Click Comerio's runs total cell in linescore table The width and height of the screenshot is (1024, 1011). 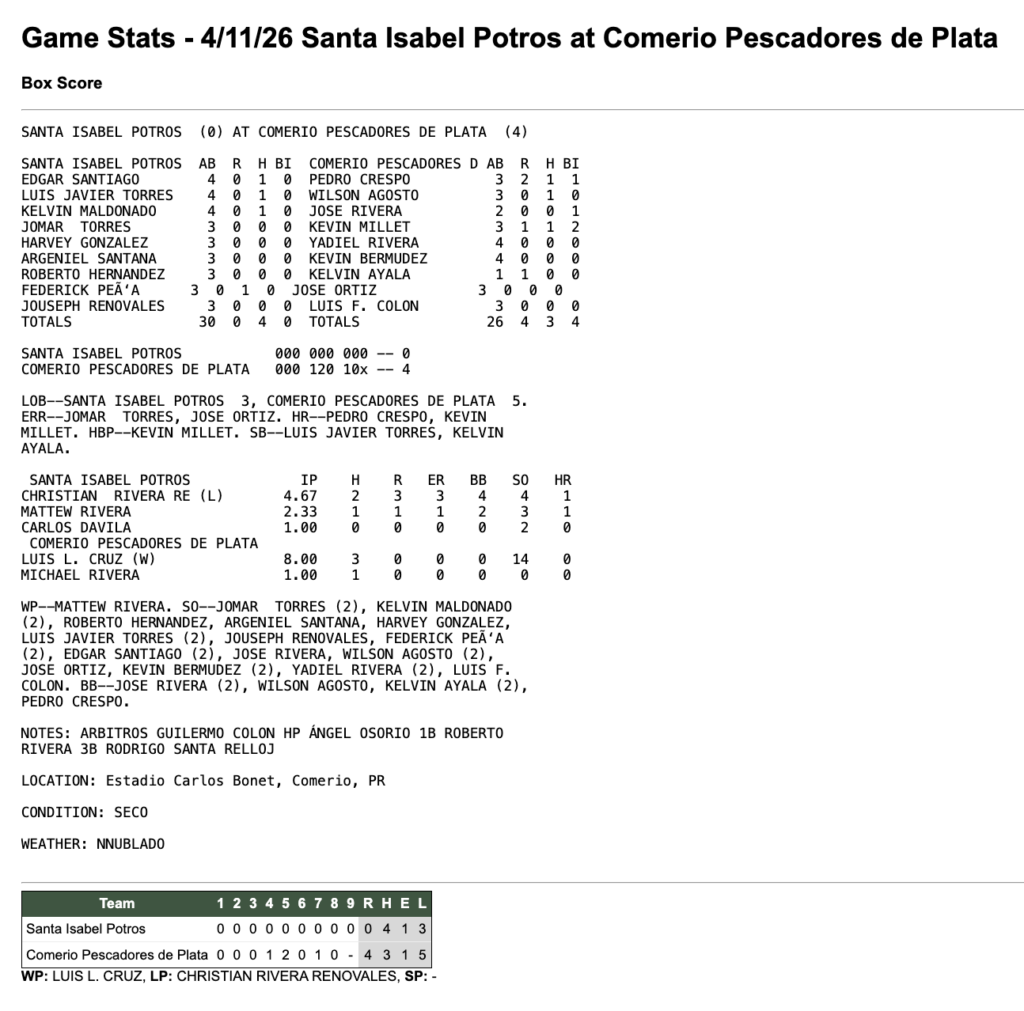368,954
